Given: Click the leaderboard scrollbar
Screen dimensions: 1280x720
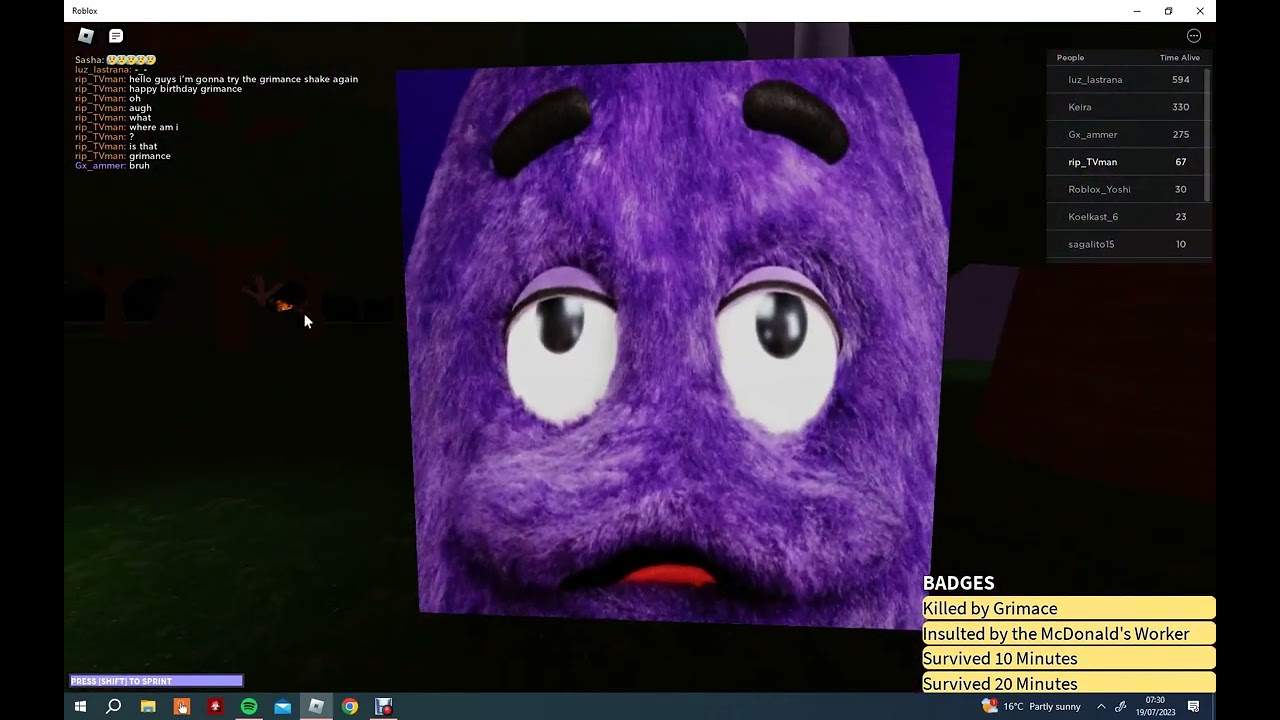Looking at the screenshot, I should (1208, 135).
